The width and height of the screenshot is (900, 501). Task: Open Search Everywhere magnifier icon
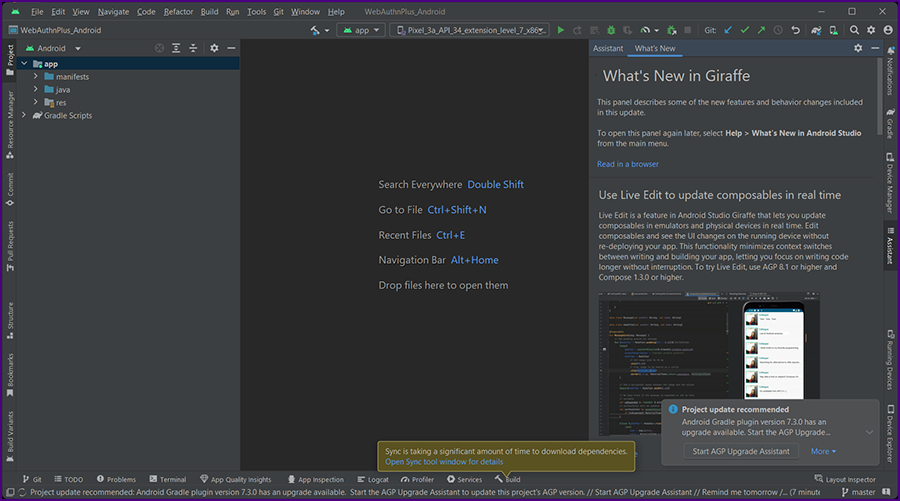pyautogui.click(x=853, y=30)
